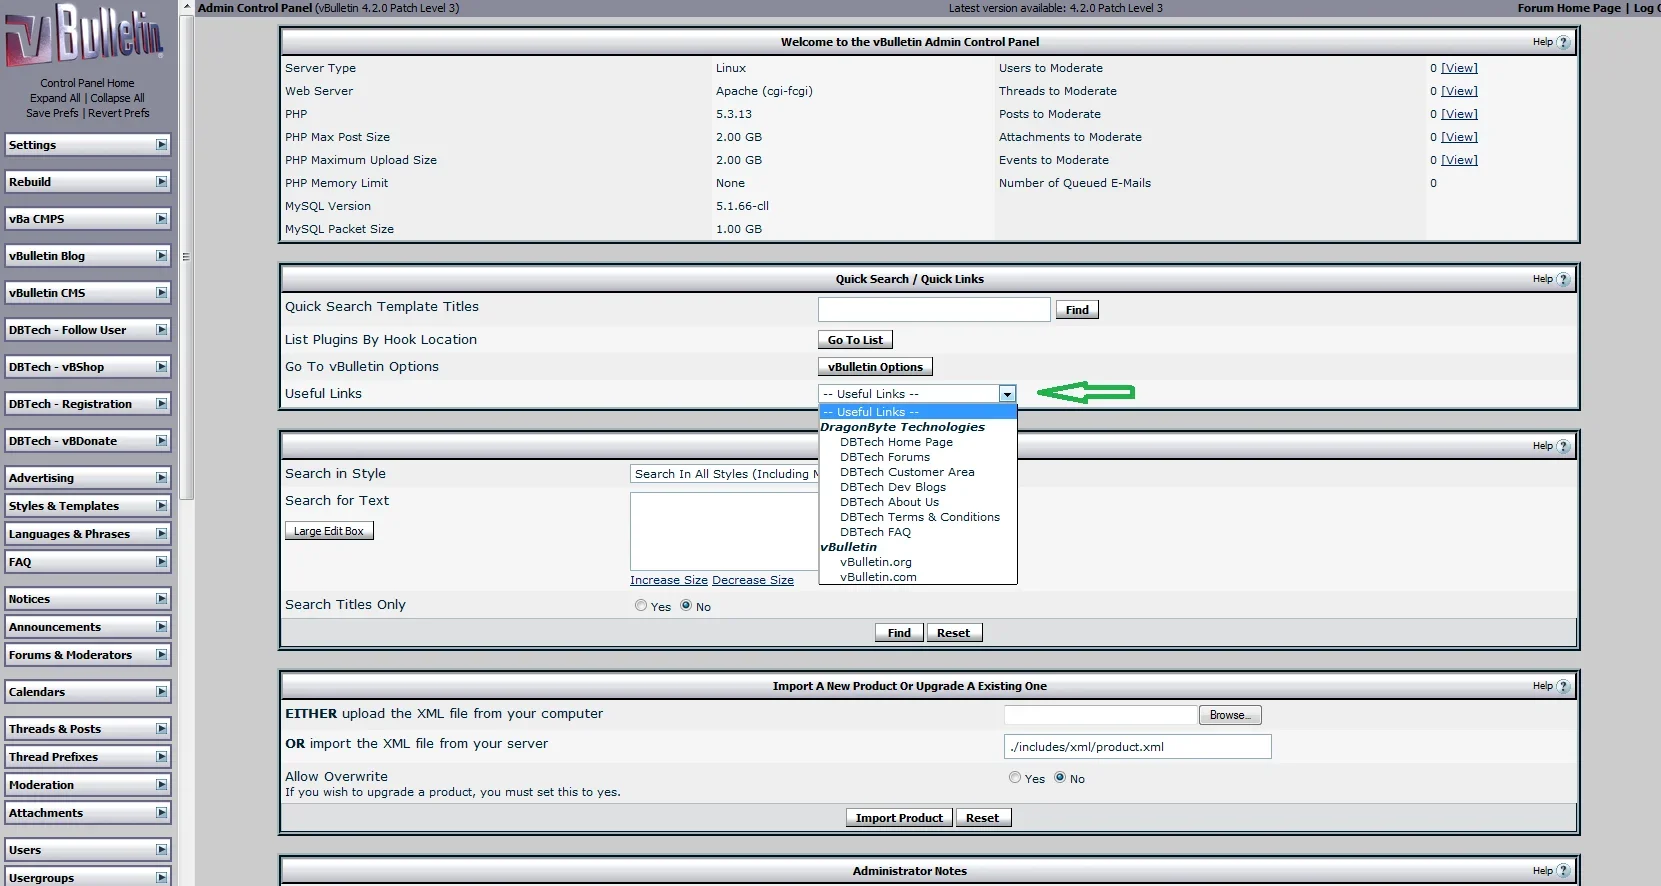Click Browse button for XML upload
Image resolution: width=1661 pixels, height=886 pixels.
[x=1230, y=715]
